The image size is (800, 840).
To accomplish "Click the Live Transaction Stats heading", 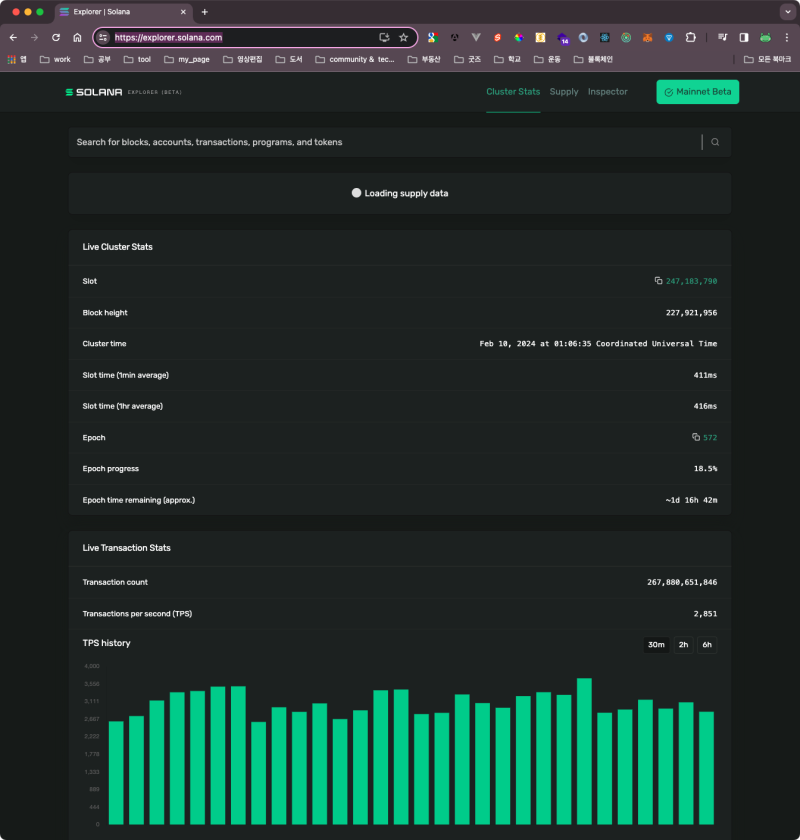I will coord(126,548).
